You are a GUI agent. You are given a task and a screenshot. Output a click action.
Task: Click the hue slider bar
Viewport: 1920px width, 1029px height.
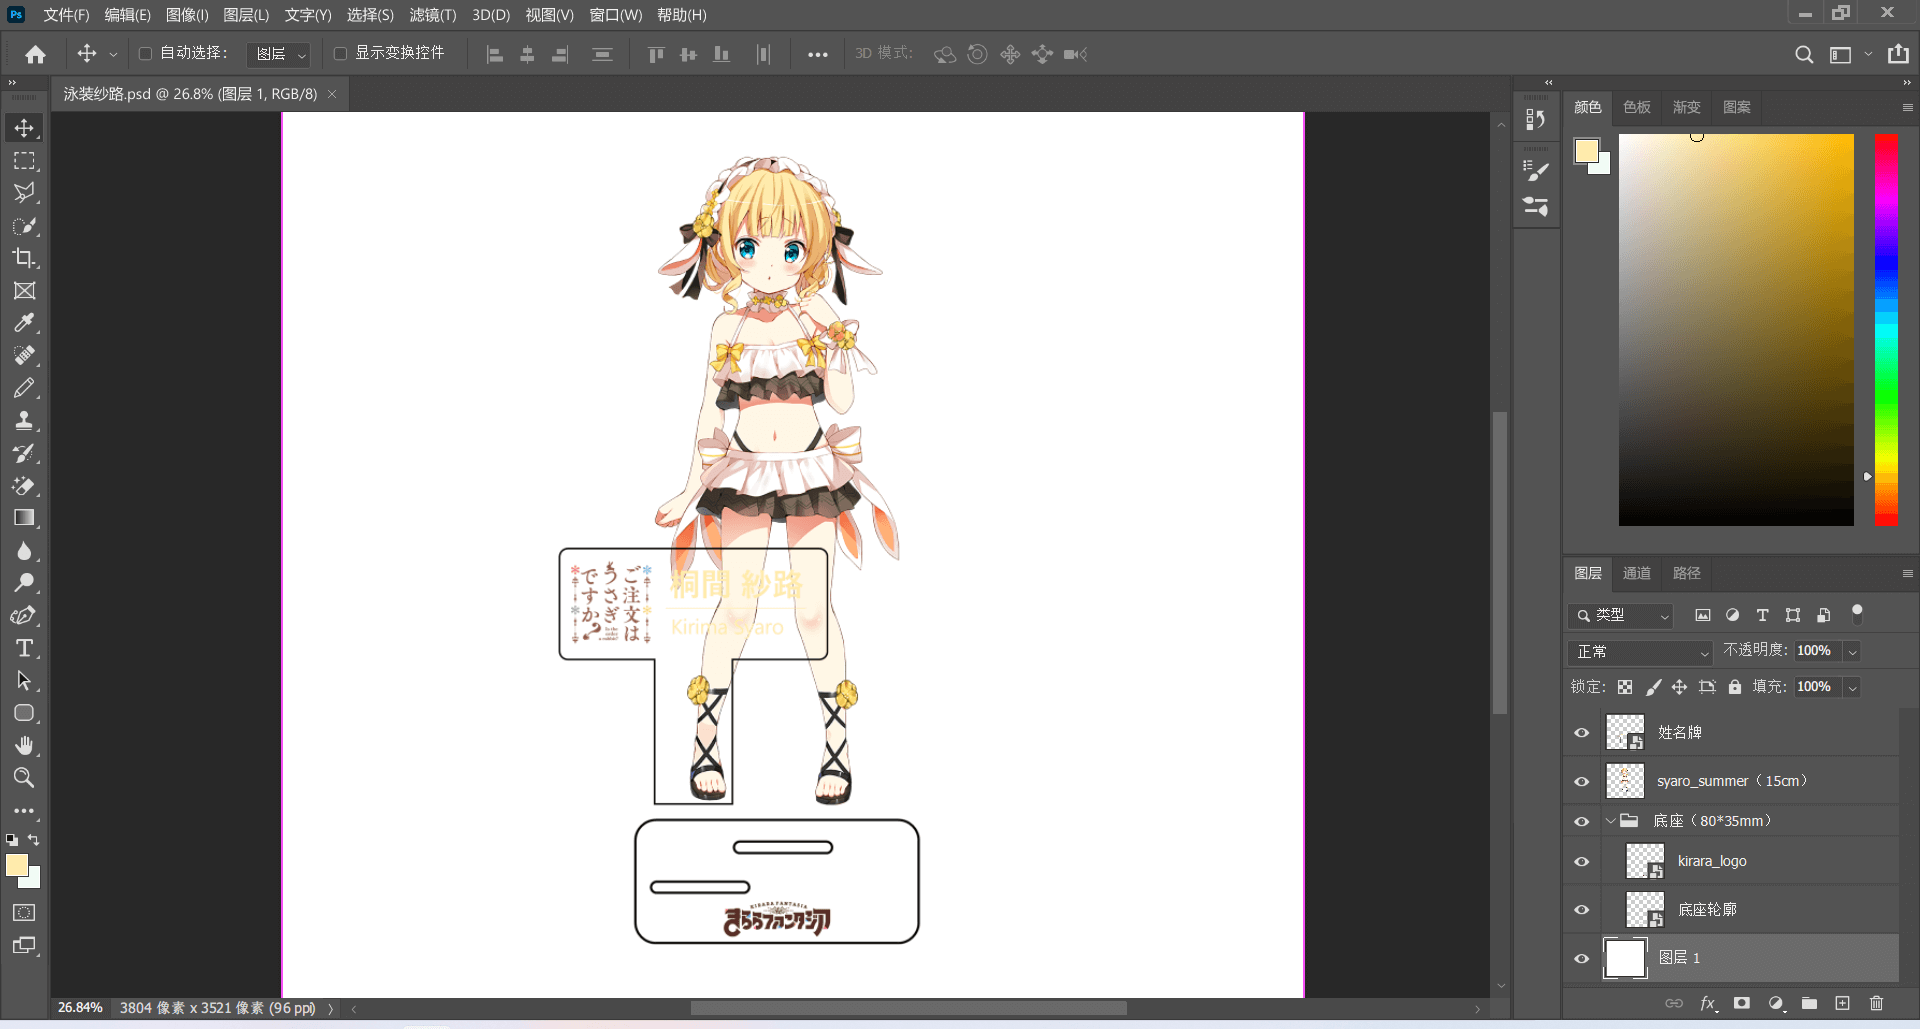(1886, 330)
